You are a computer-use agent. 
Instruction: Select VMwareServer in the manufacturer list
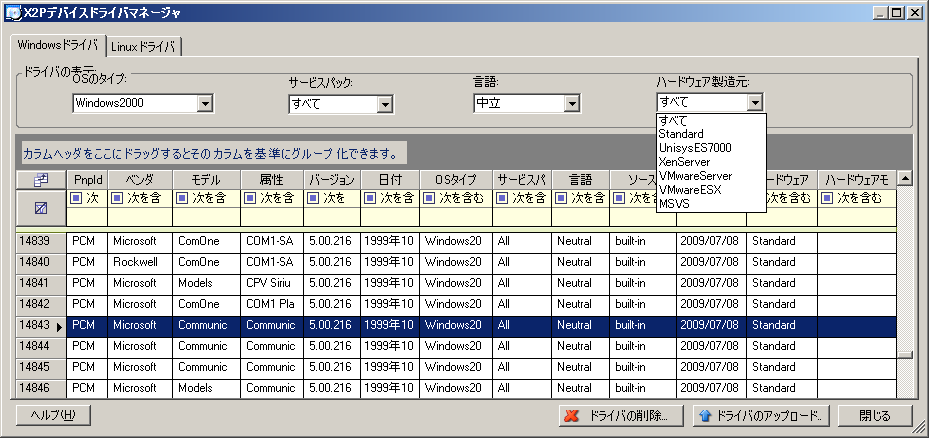point(712,175)
